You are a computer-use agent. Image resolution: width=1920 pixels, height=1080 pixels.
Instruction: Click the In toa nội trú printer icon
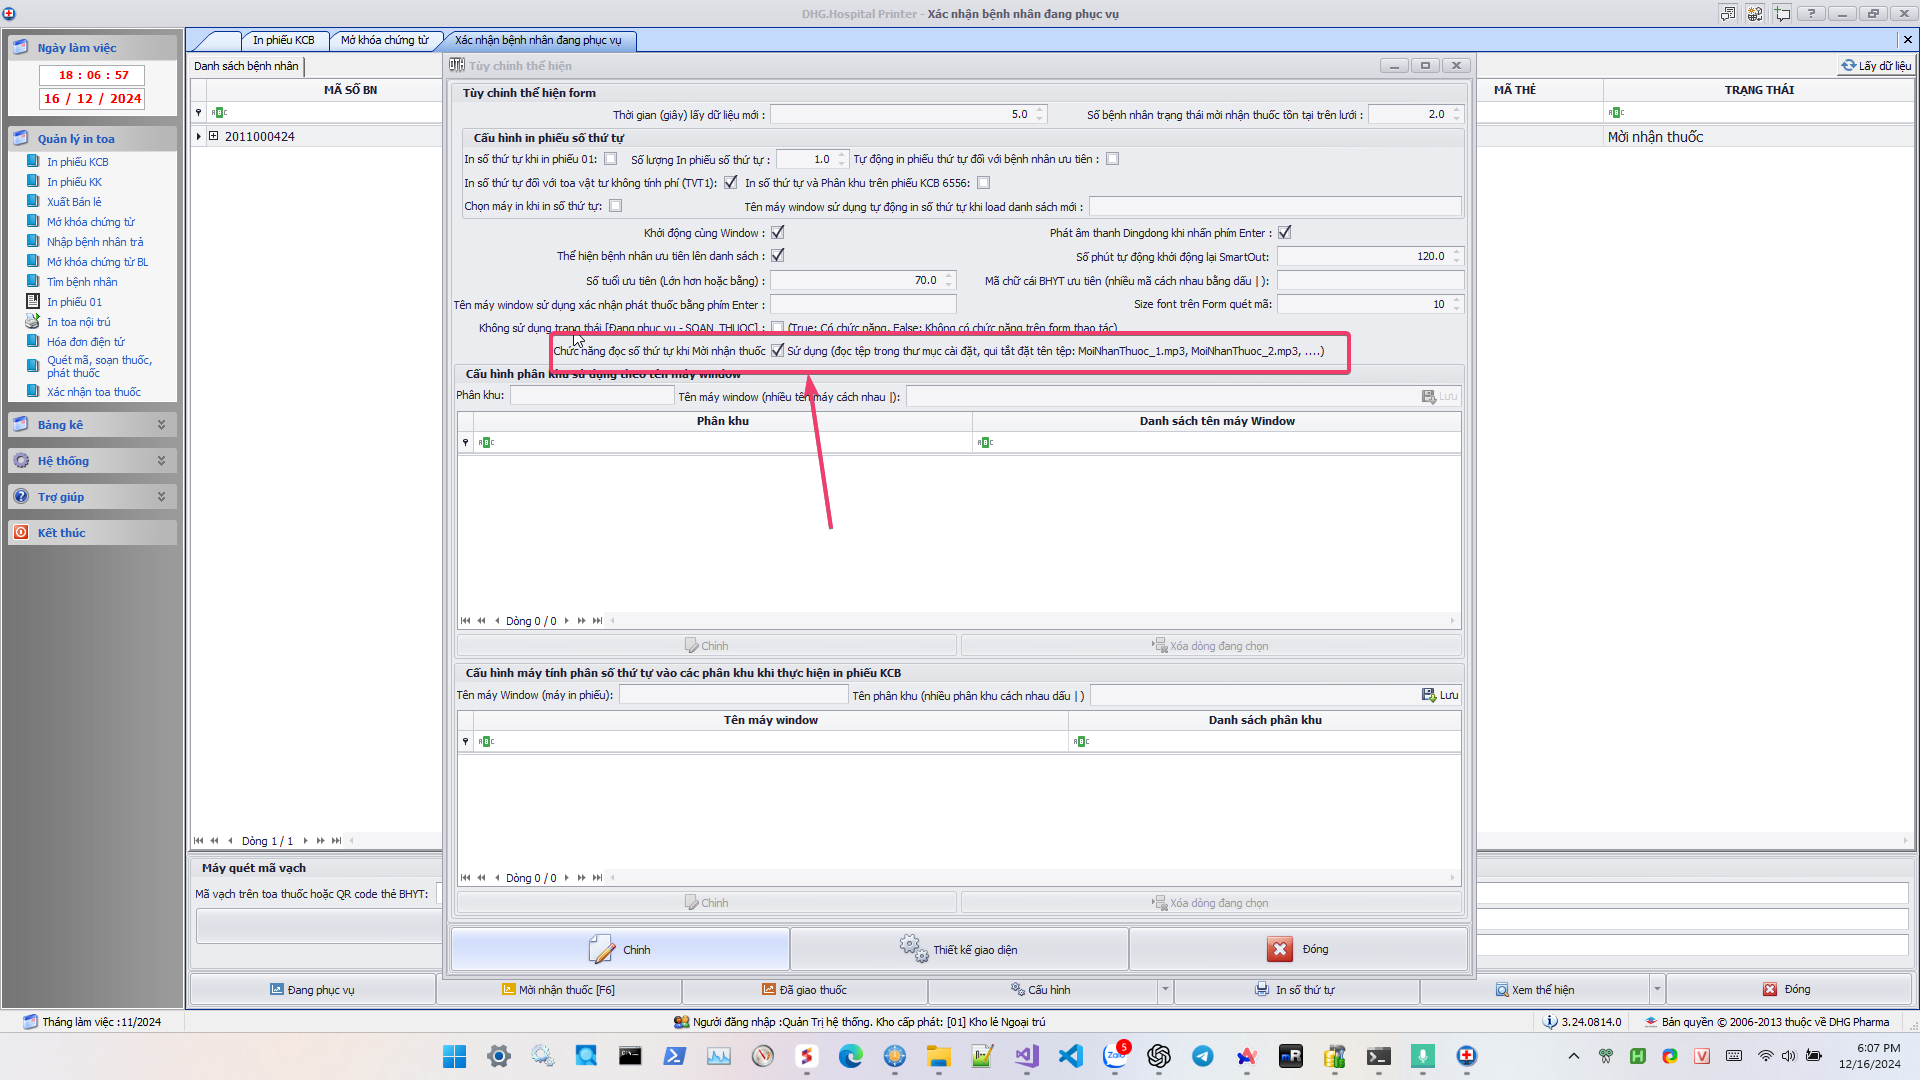(x=33, y=321)
